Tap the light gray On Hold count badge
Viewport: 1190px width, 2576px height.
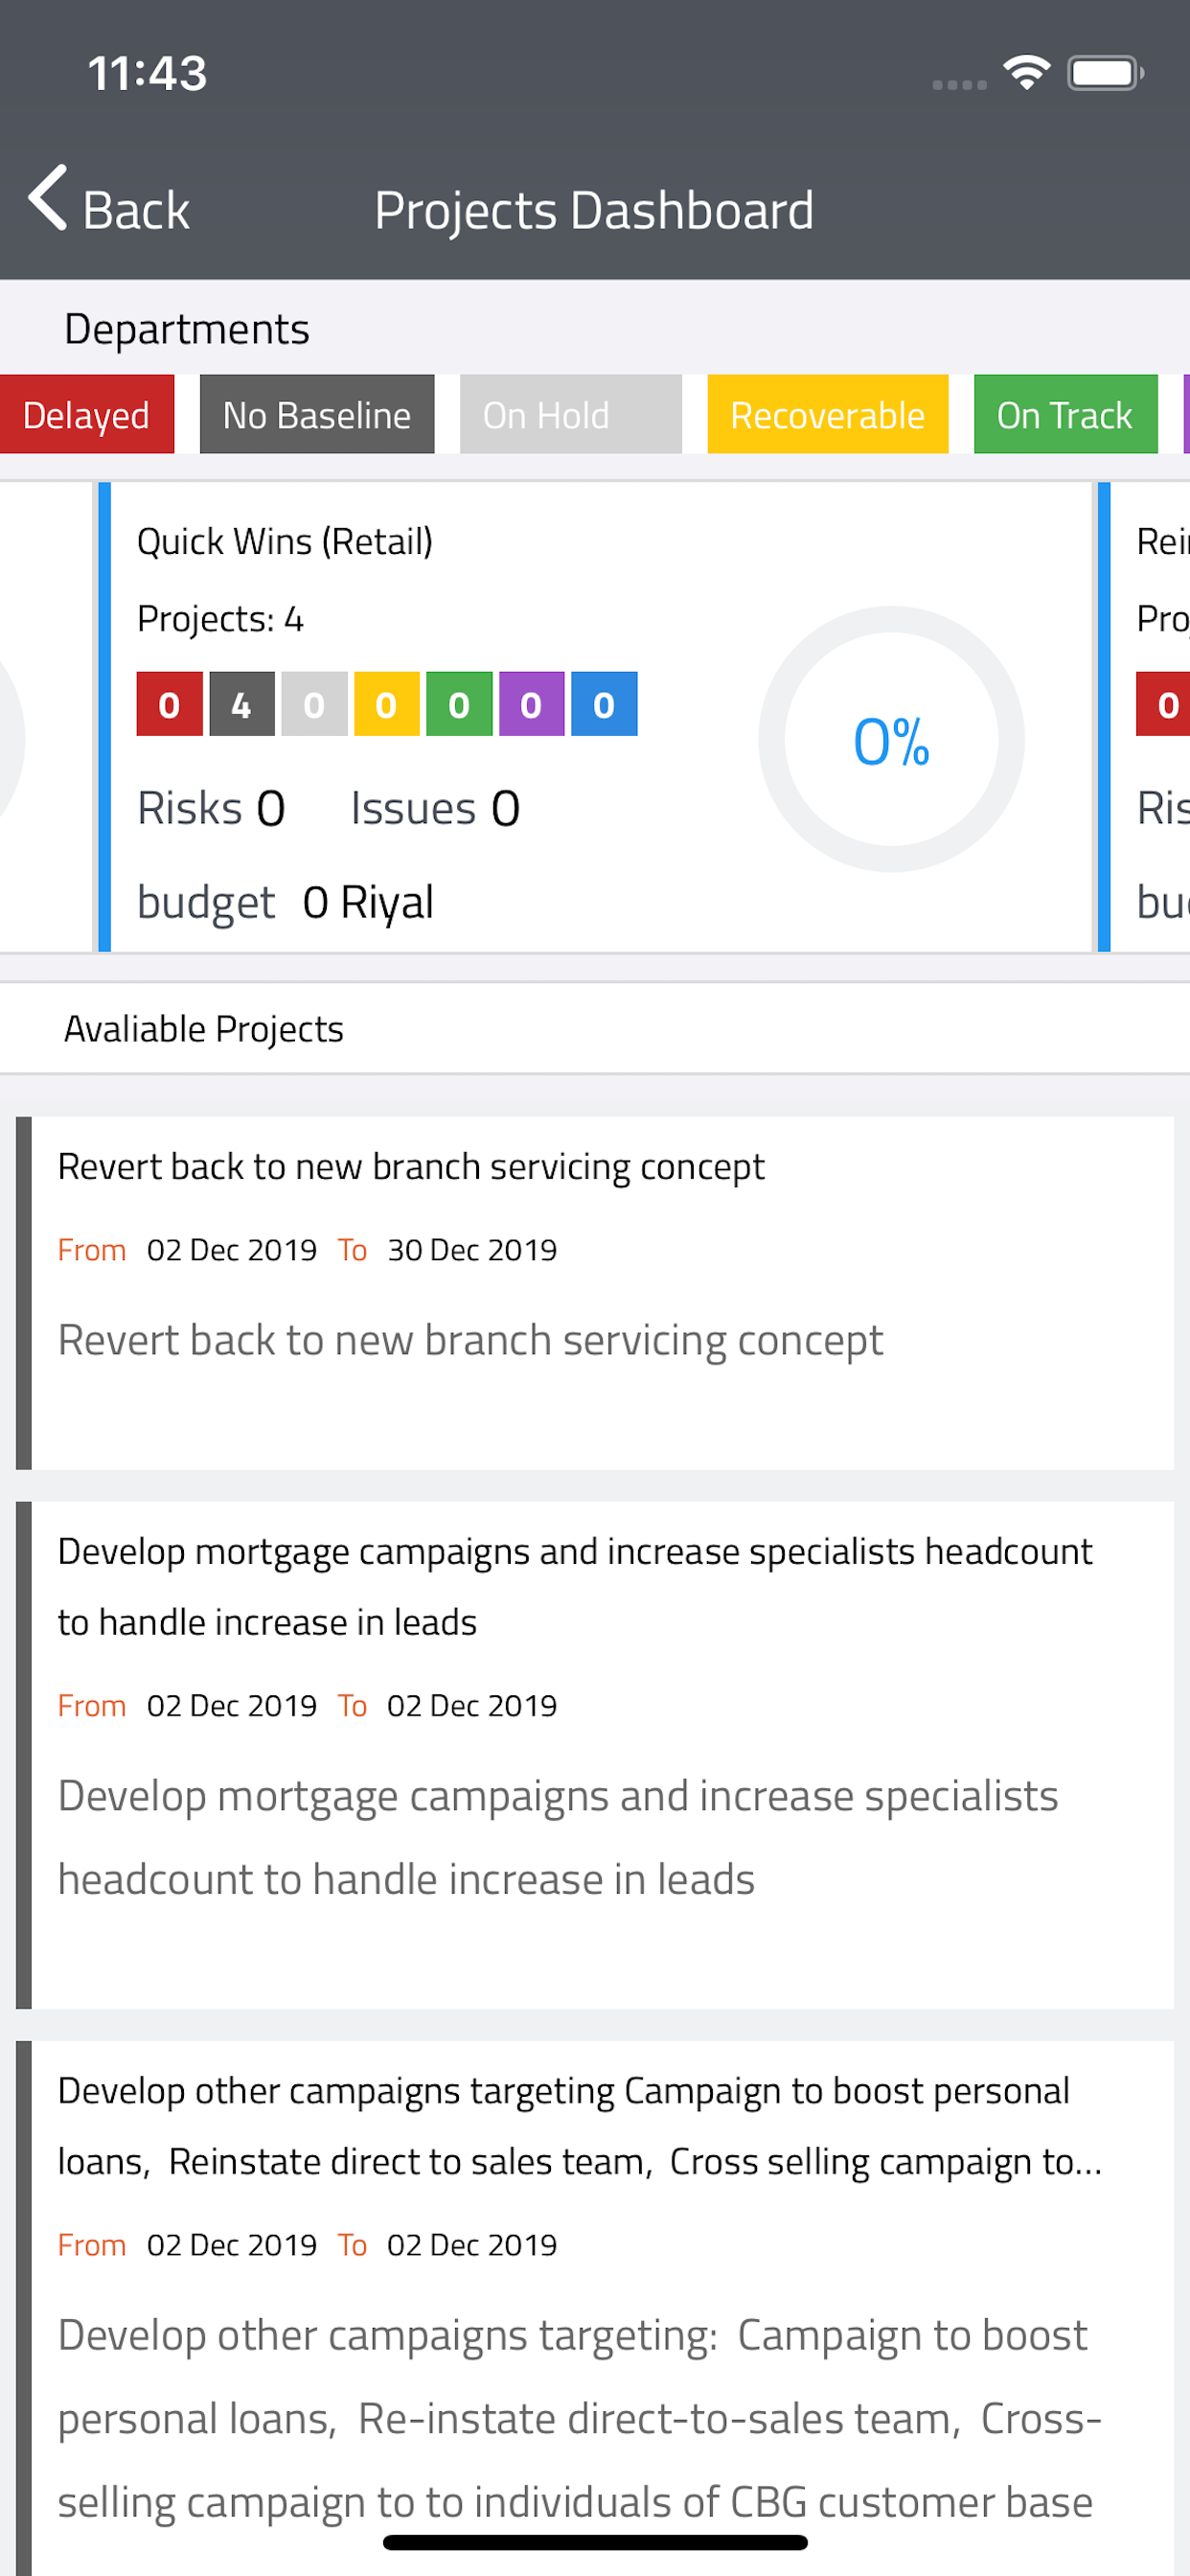tap(314, 704)
